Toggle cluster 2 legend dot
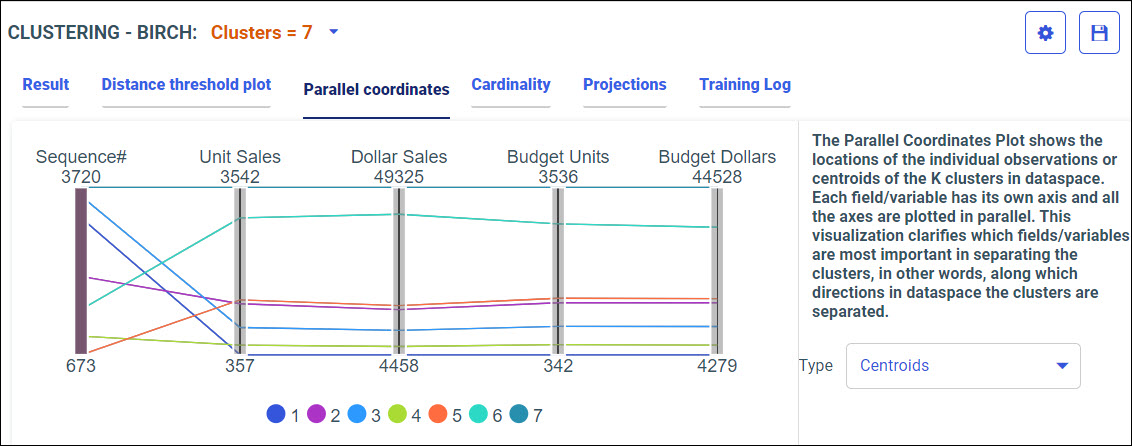1132x446 pixels. (318, 414)
